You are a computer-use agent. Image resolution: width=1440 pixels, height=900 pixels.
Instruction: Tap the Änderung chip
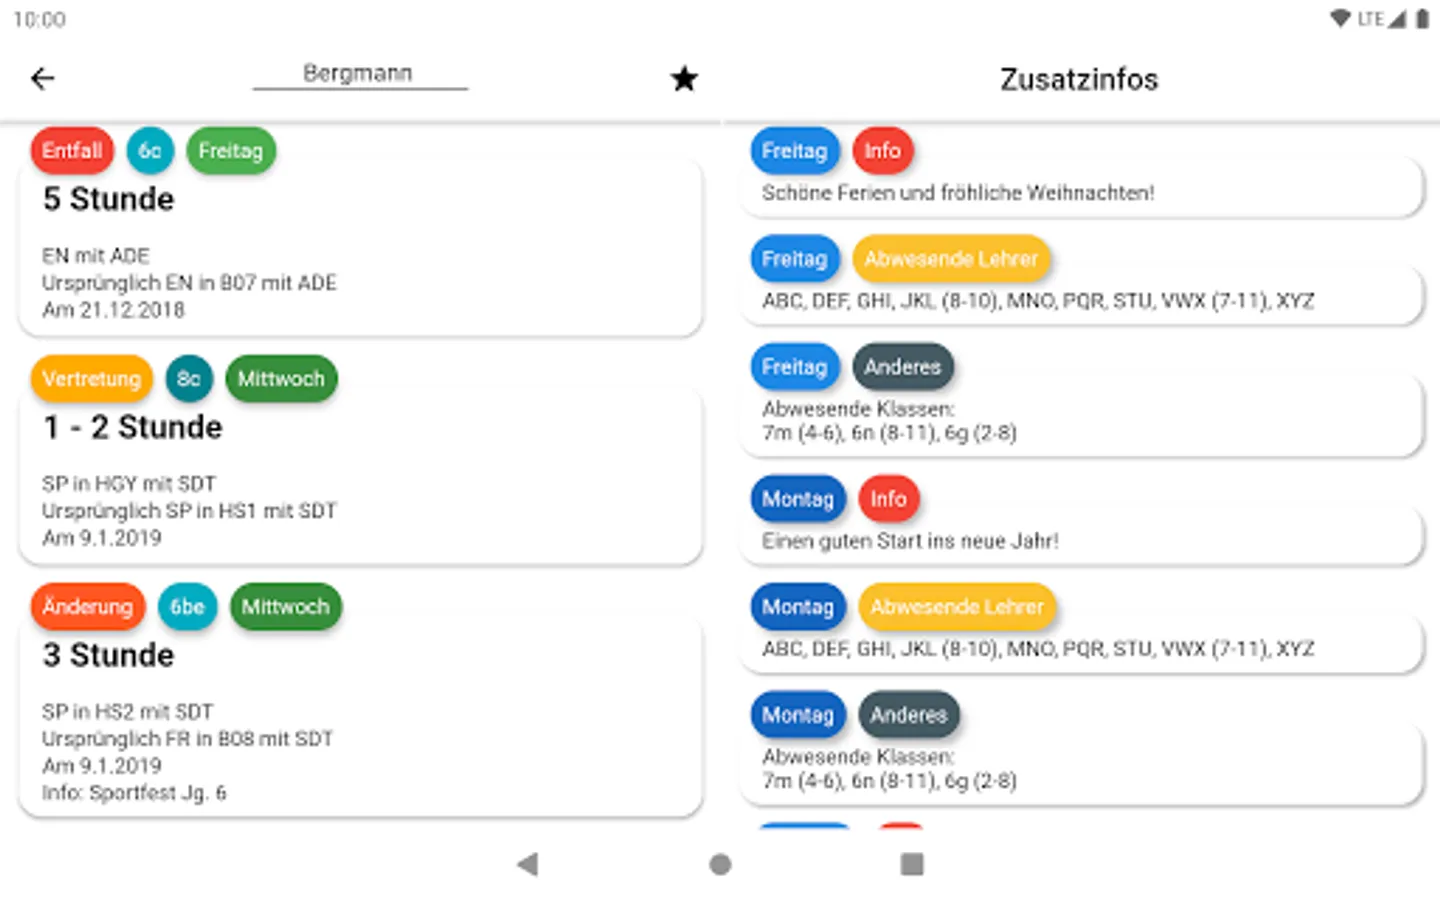pos(88,607)
